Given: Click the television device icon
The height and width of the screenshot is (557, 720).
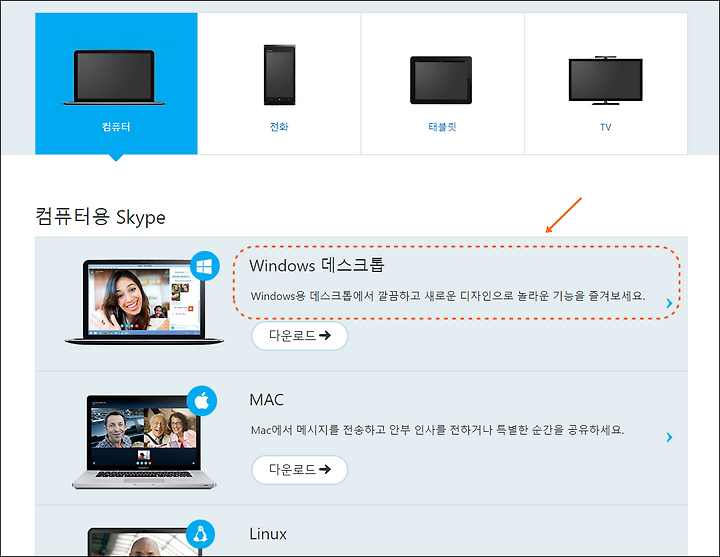Looking at the screenshot, I should tap(606, 80).
